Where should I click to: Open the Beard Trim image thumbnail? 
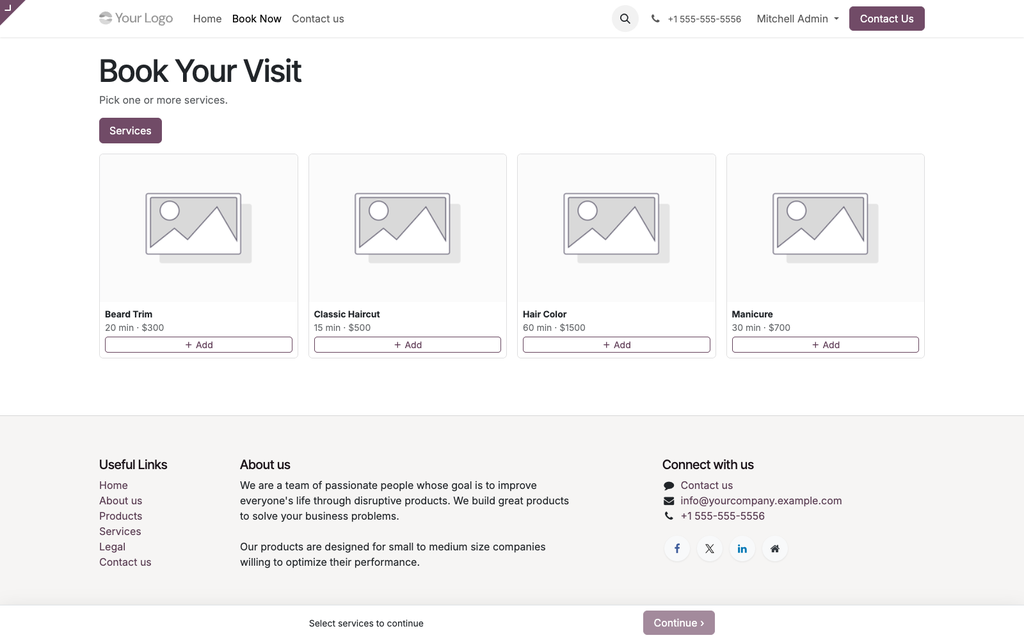coord(199,228)
